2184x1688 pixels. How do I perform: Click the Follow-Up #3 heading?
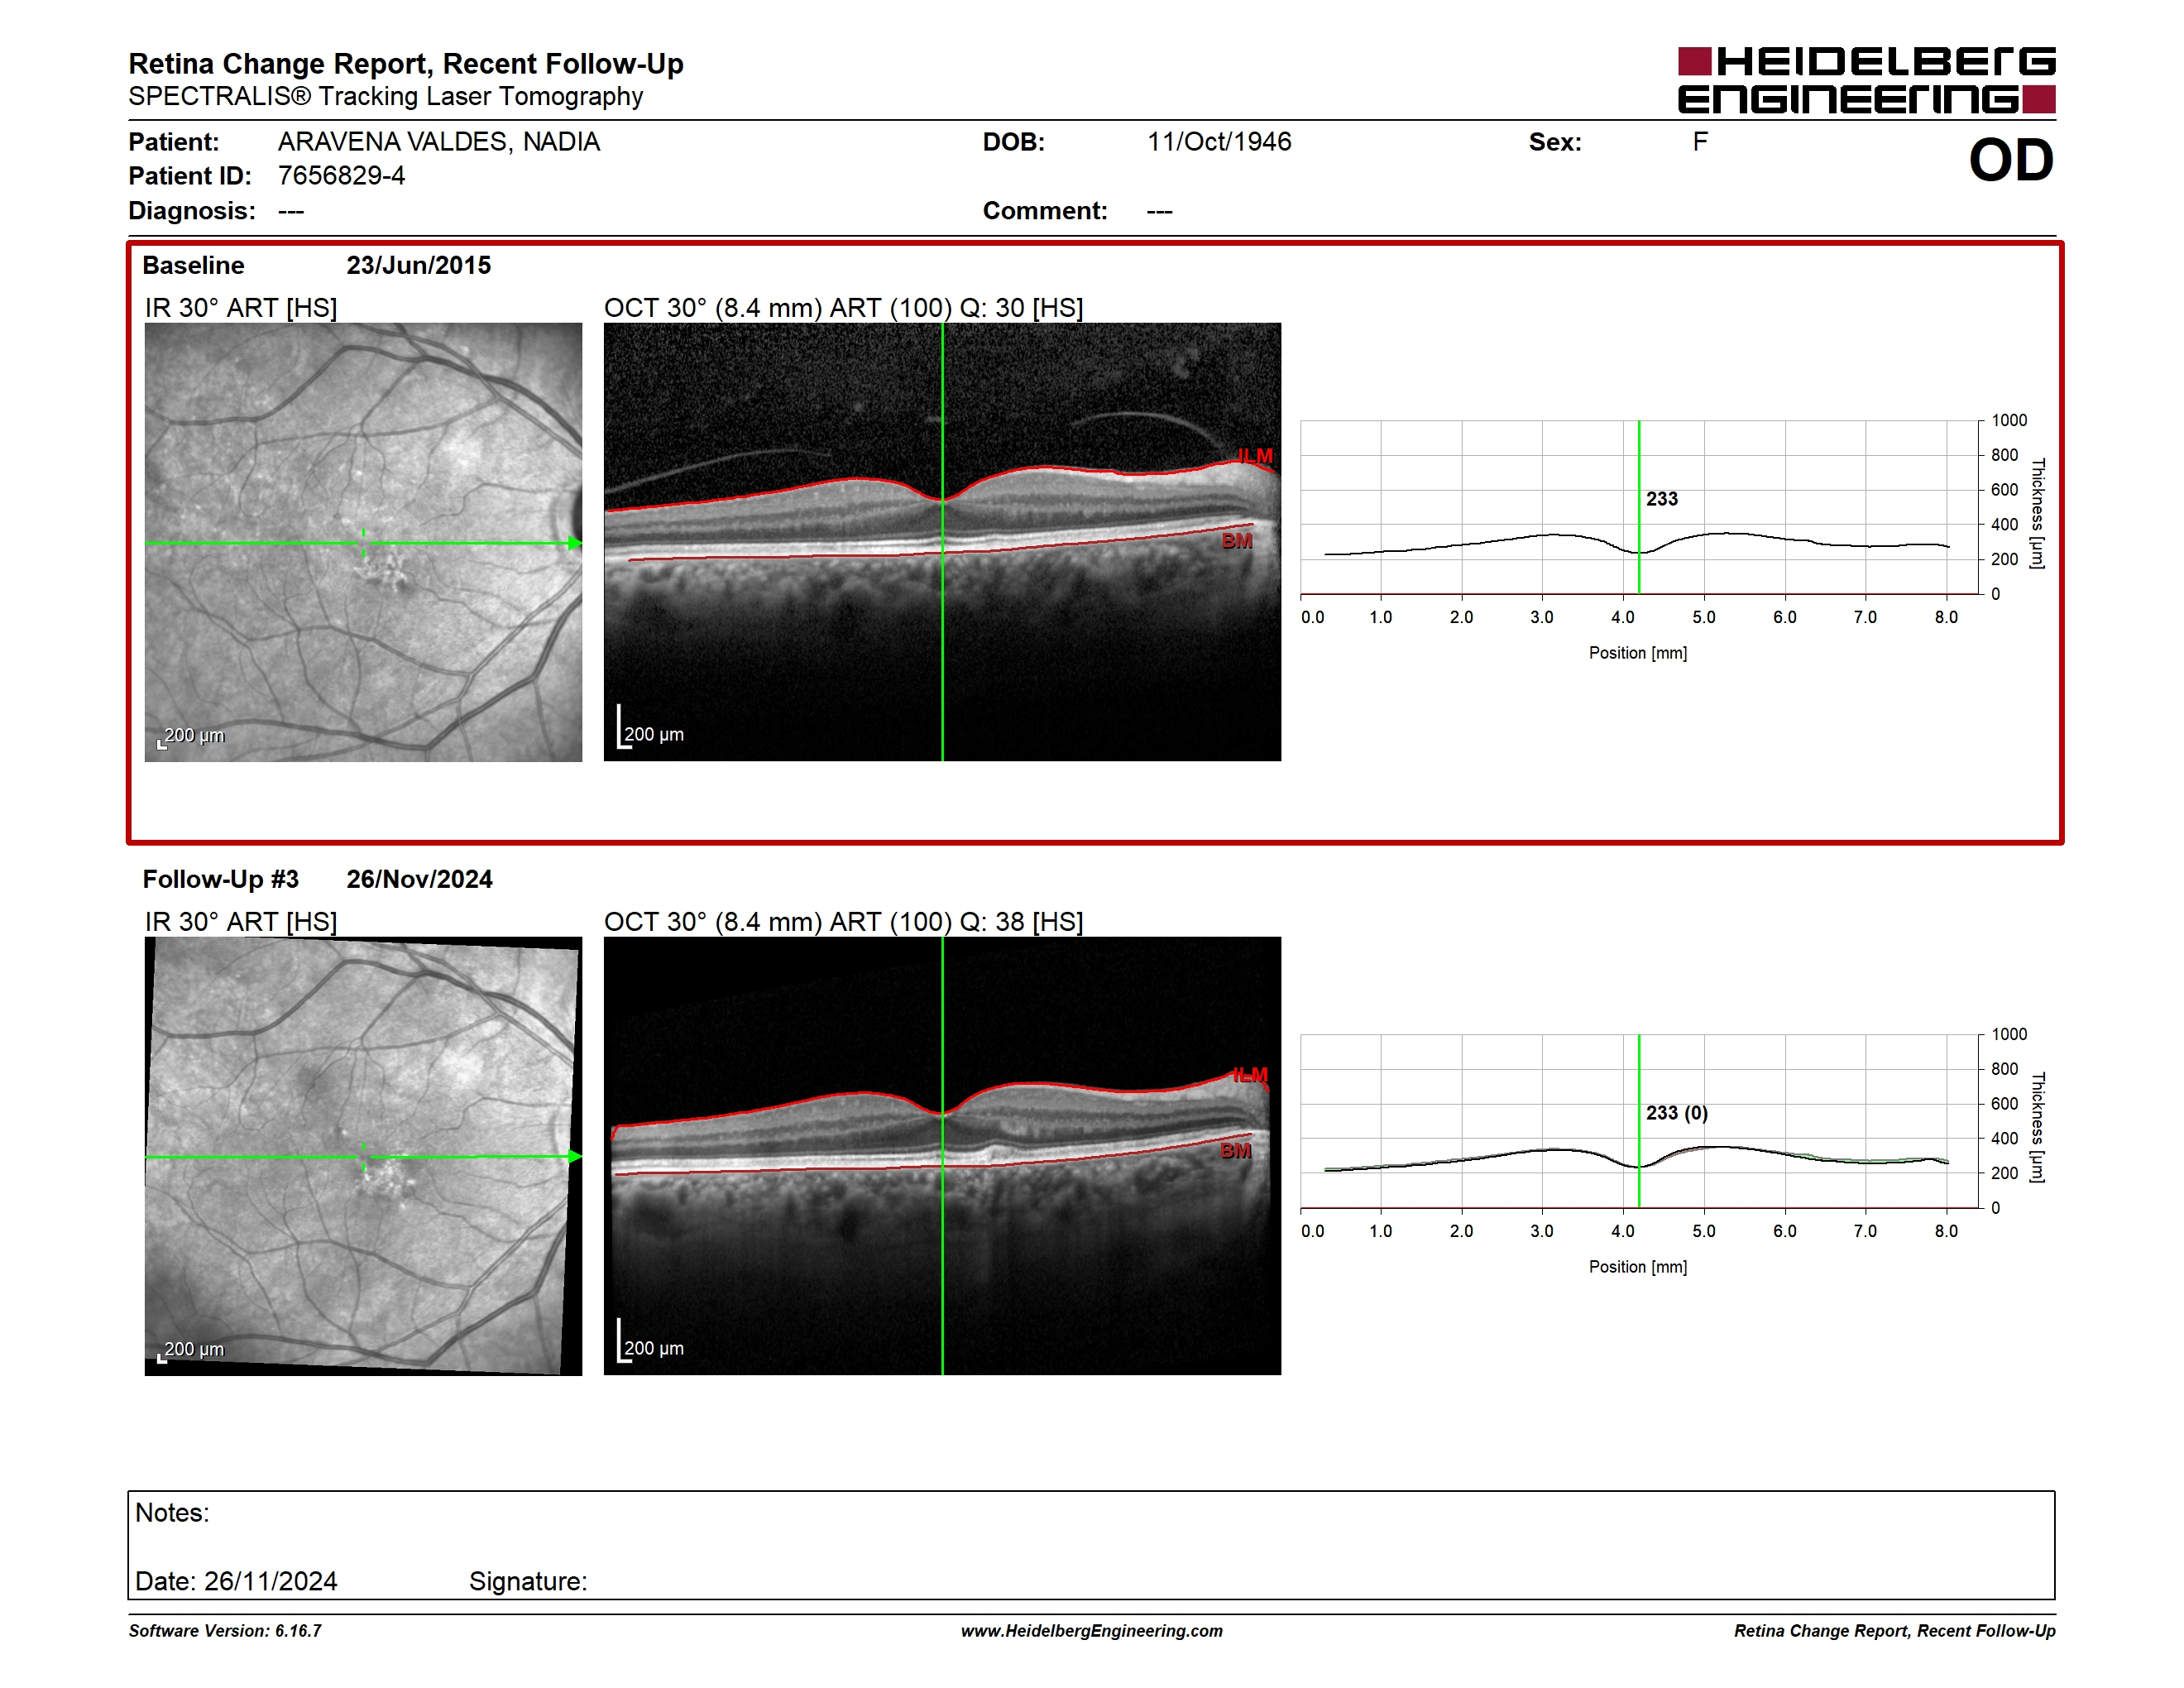pos(221,879)
